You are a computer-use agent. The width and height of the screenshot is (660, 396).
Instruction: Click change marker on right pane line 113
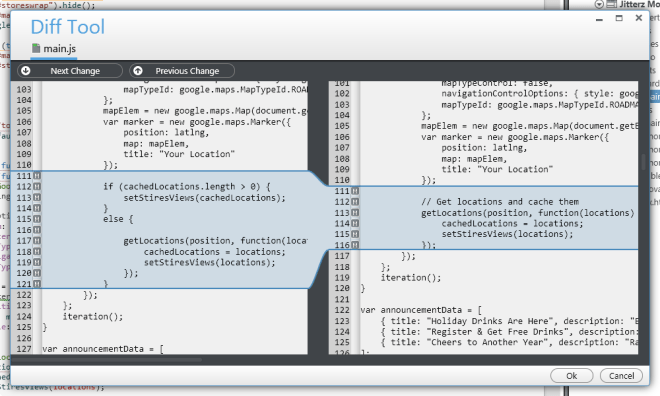tap(355, 213)
